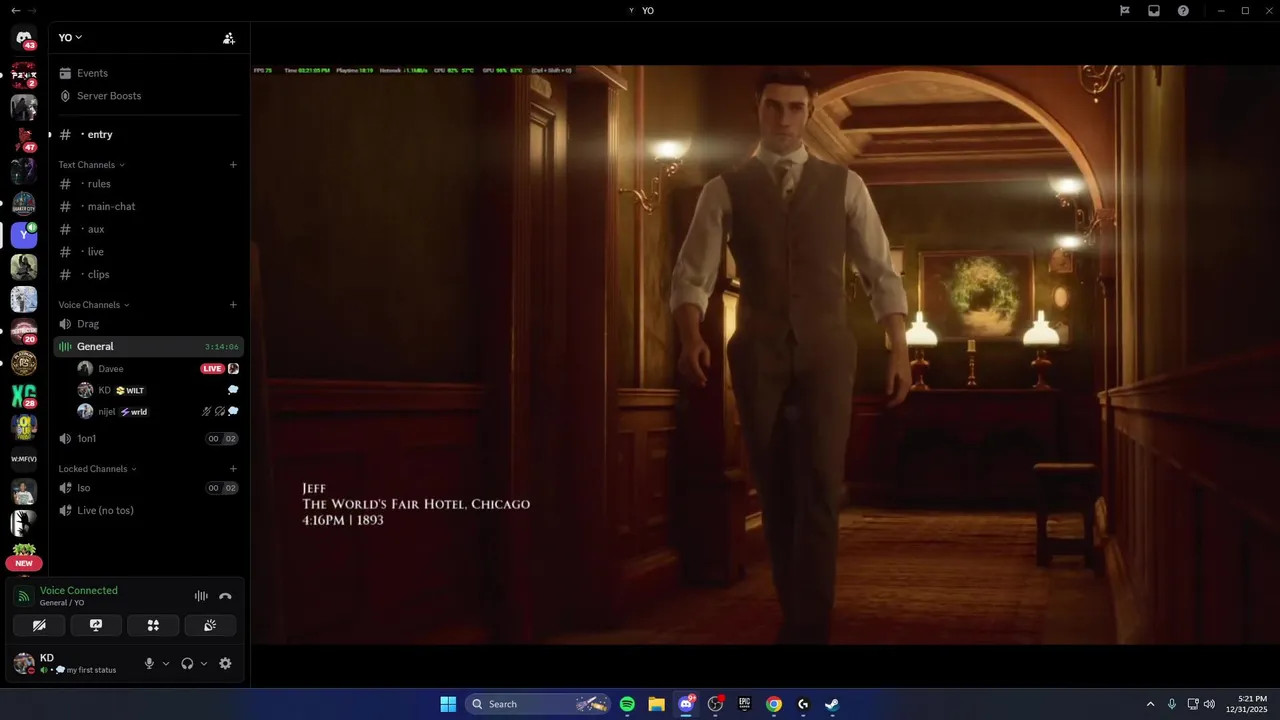Create a channel in Voice Channels
This screenshot has height=720, width=1280.
click(233, 305)
